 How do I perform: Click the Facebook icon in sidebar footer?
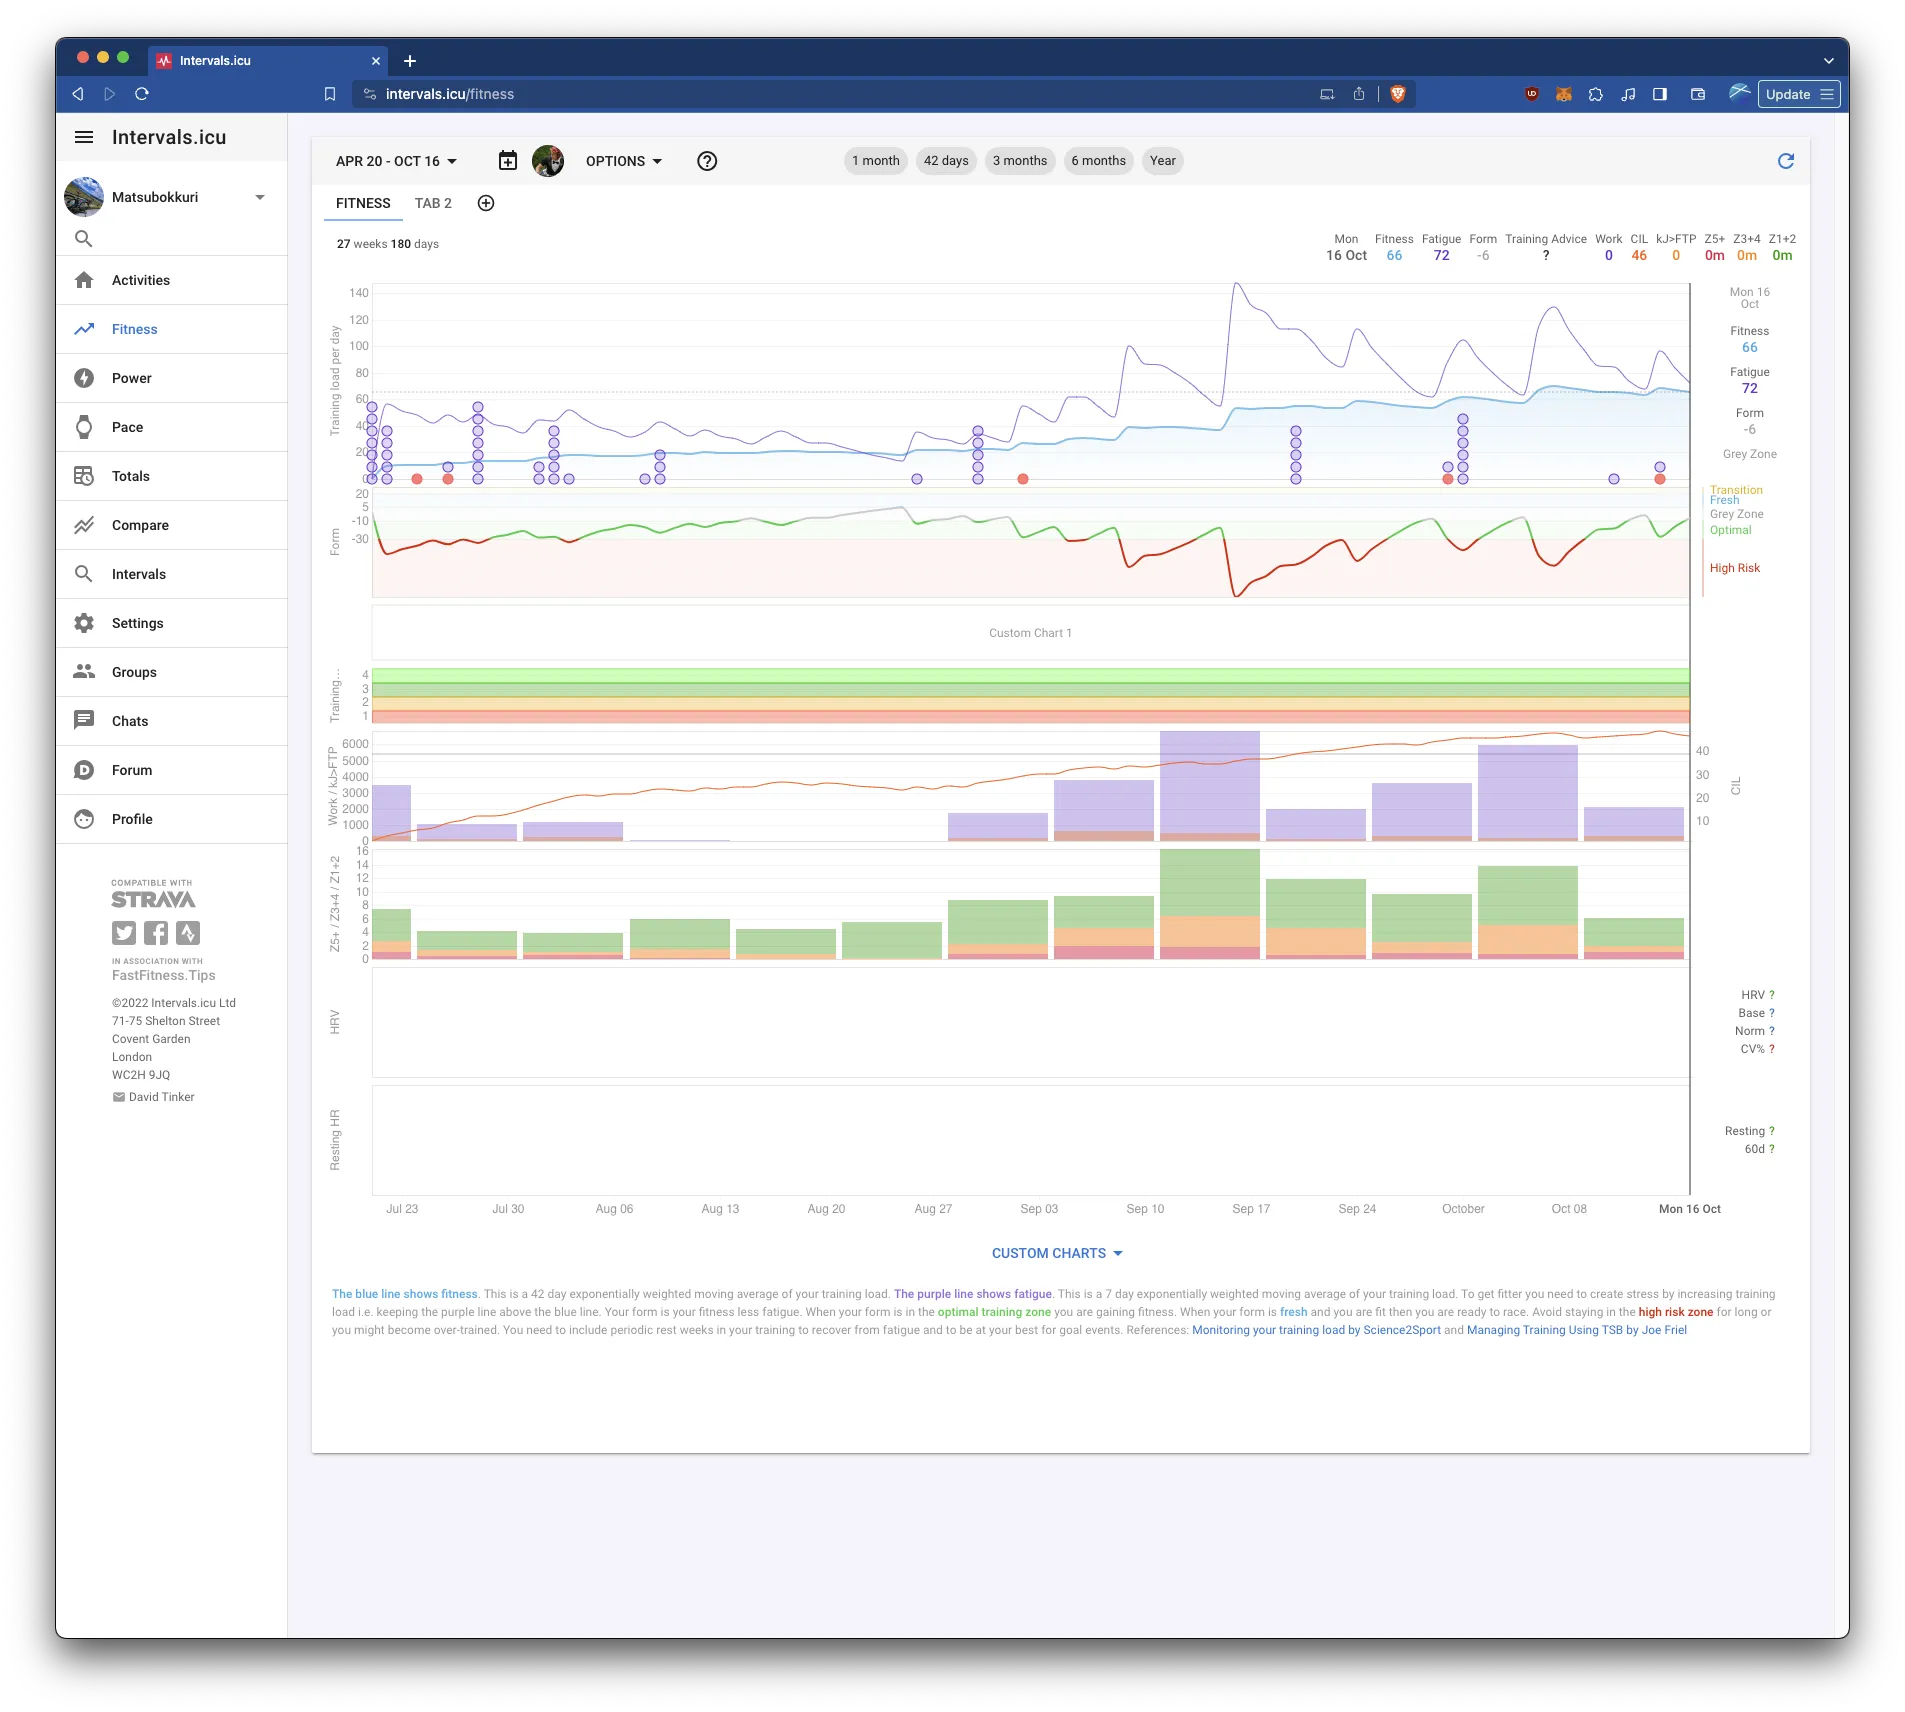pyautogui.click(x=156, y=933)
